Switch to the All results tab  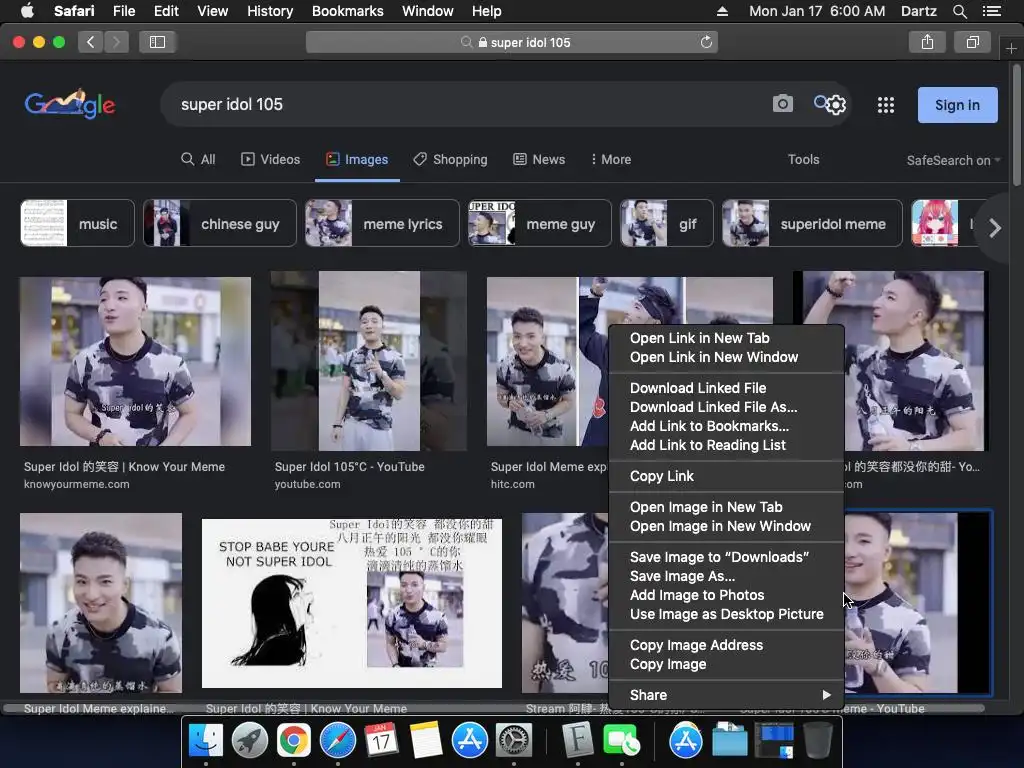click(x=198, y=159)
